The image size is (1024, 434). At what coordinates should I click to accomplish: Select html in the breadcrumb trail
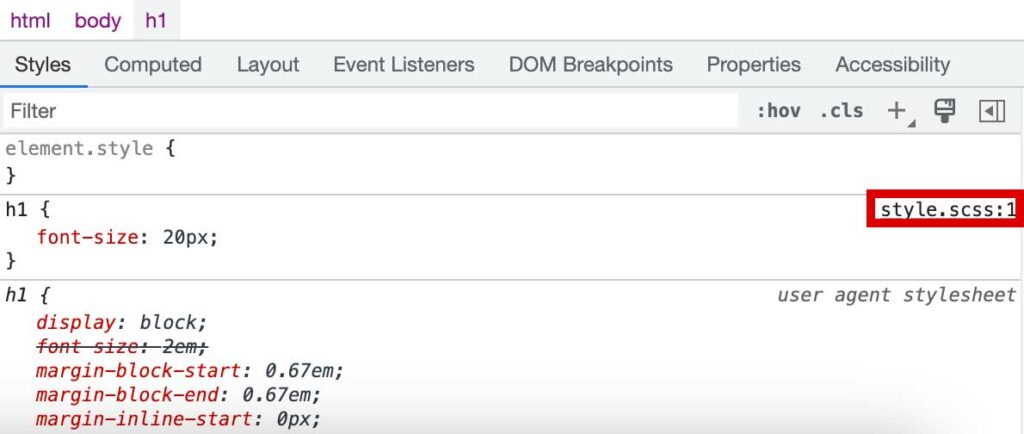pyautogui.click(x=30, y=20)
